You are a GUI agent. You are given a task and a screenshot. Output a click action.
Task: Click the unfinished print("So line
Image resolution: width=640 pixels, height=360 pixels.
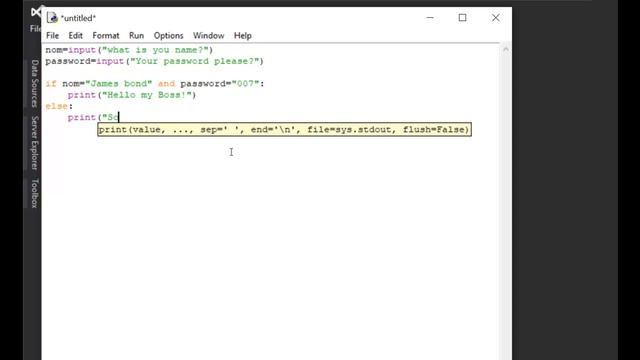click(x=93, y=118)
